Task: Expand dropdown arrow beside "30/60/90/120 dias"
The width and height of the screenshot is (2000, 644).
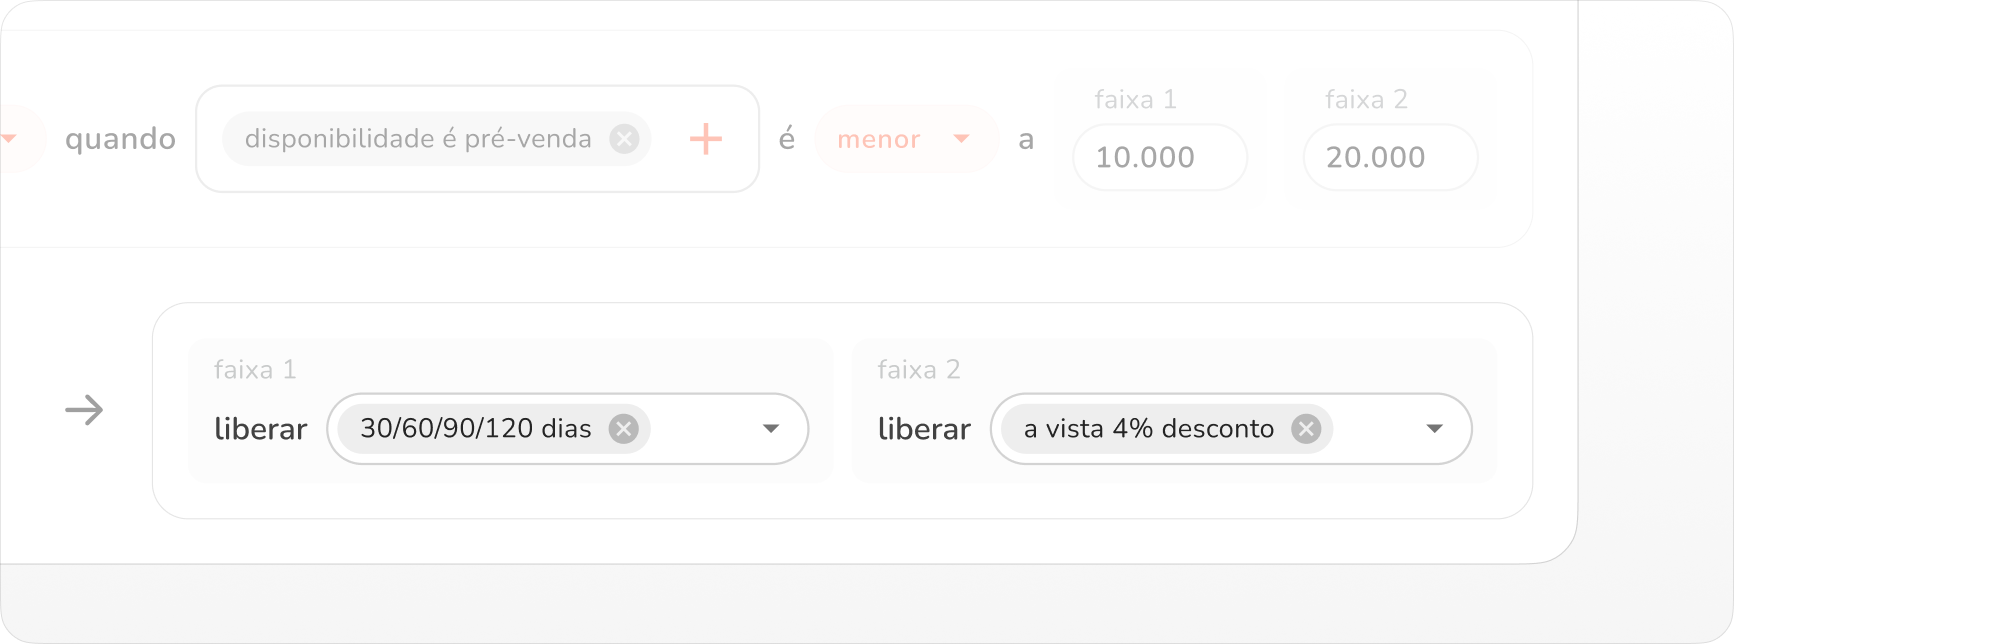Action: (770, 429)
